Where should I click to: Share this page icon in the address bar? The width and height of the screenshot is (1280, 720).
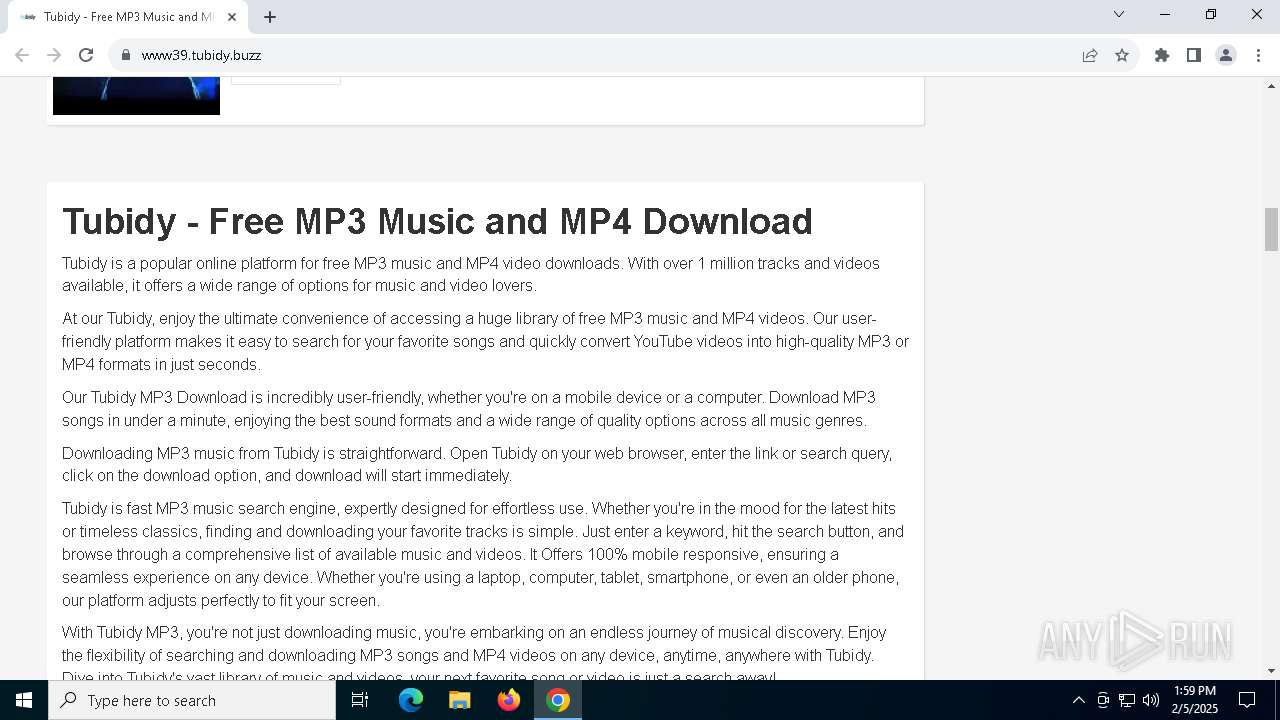(1090, 55)
